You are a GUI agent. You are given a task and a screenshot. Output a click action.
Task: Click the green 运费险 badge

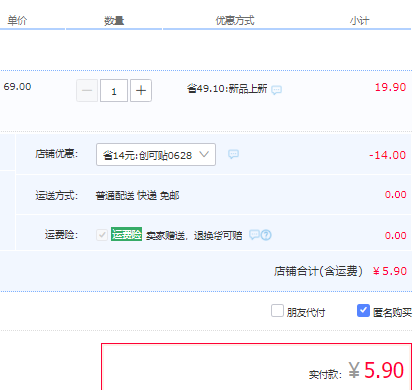(x=126, y=234)
